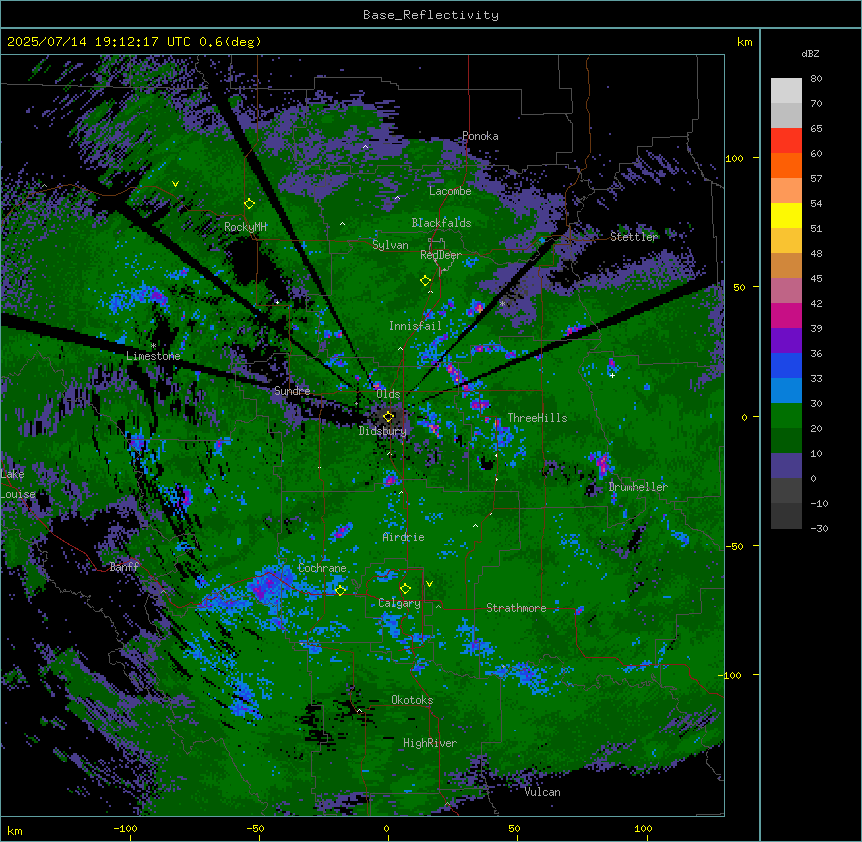The image size is (862, 842).
Task: Click the Blackfalds city label
Action: pos(441,223)
